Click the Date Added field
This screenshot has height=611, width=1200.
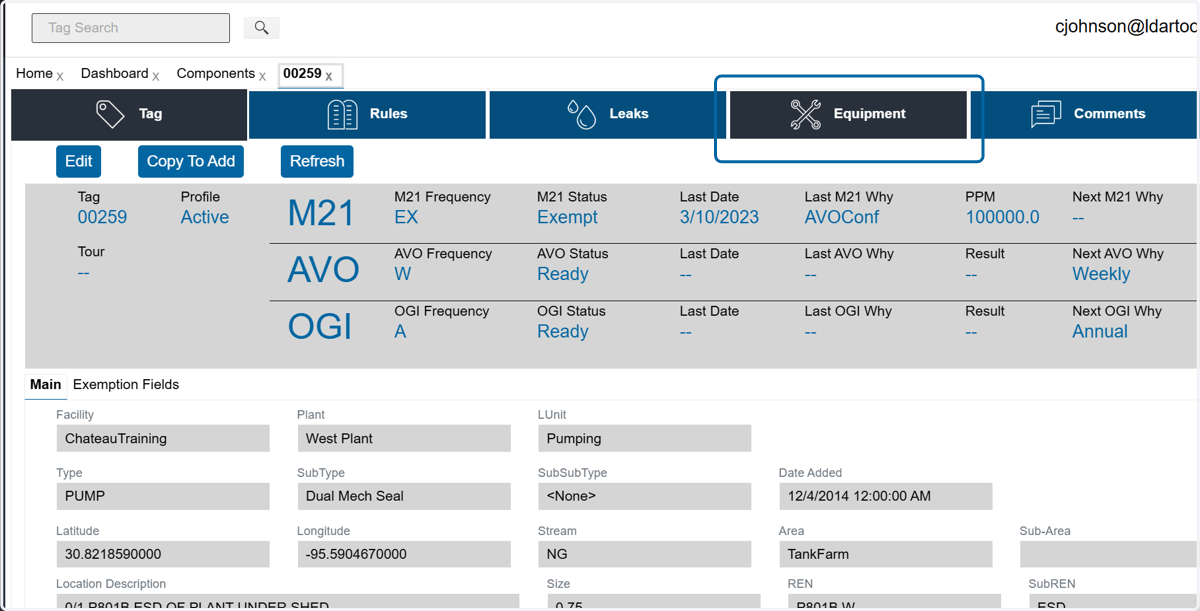point(886,496)
